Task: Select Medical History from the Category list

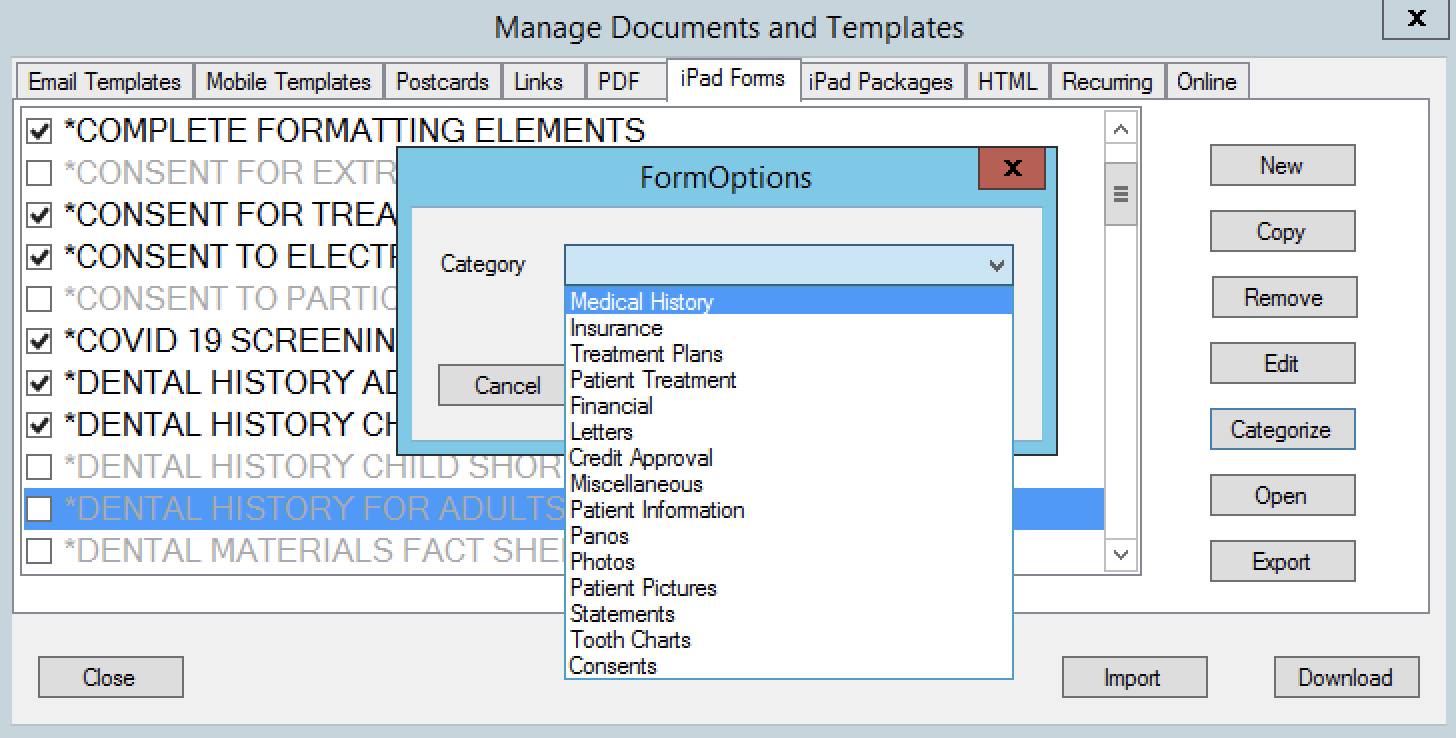Action: (789, 302)
